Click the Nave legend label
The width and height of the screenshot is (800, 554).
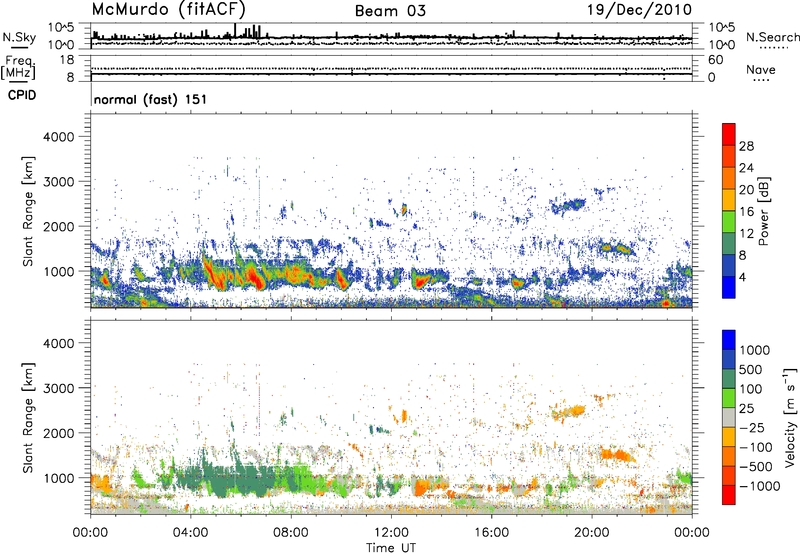[x=761, y=70]
